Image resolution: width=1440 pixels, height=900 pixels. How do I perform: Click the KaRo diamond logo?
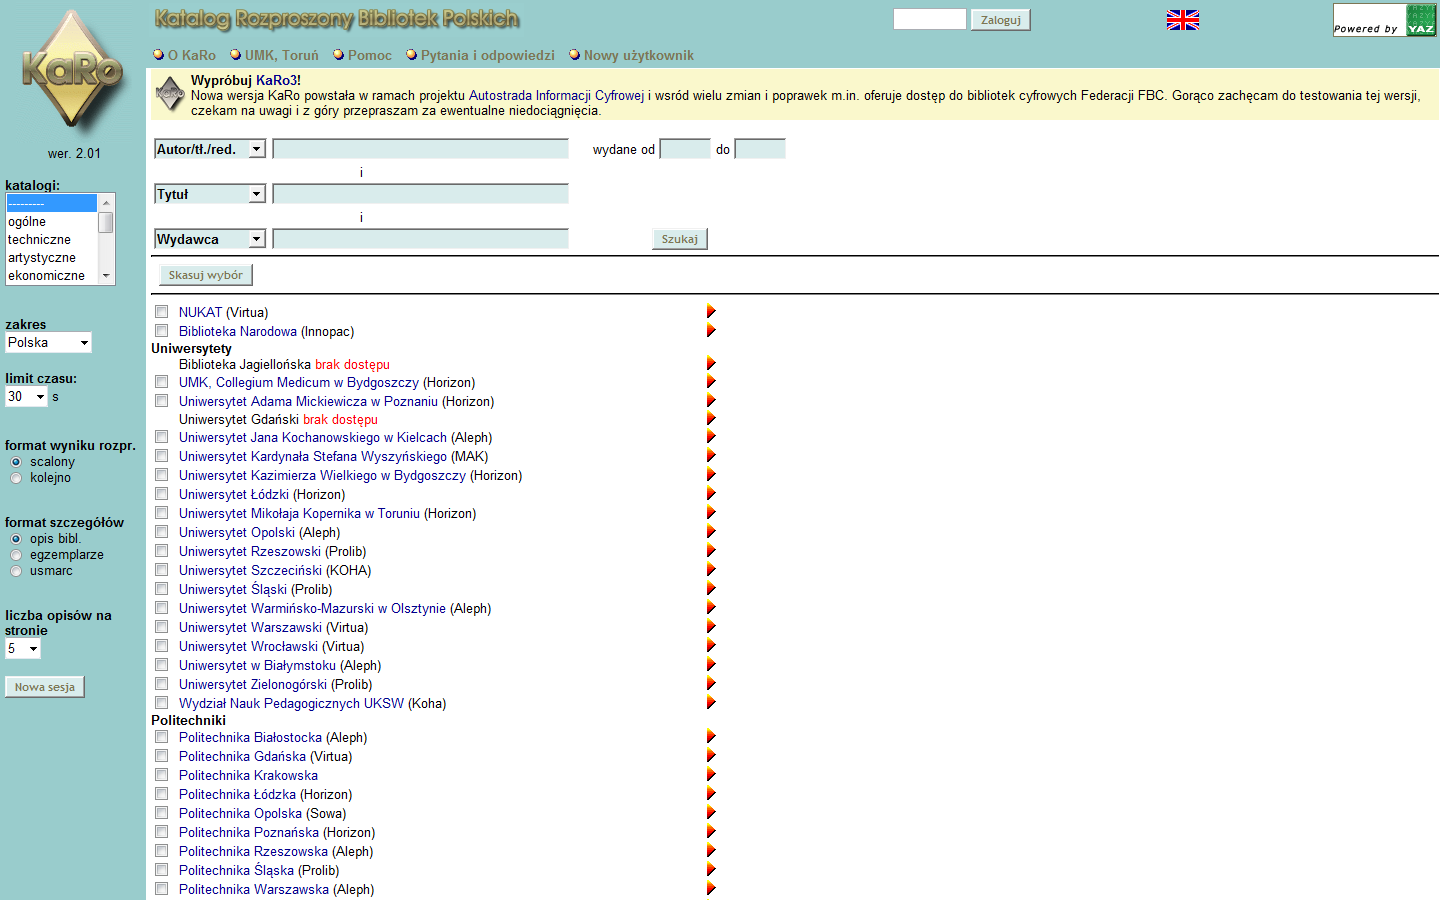(x=72, y=70)
